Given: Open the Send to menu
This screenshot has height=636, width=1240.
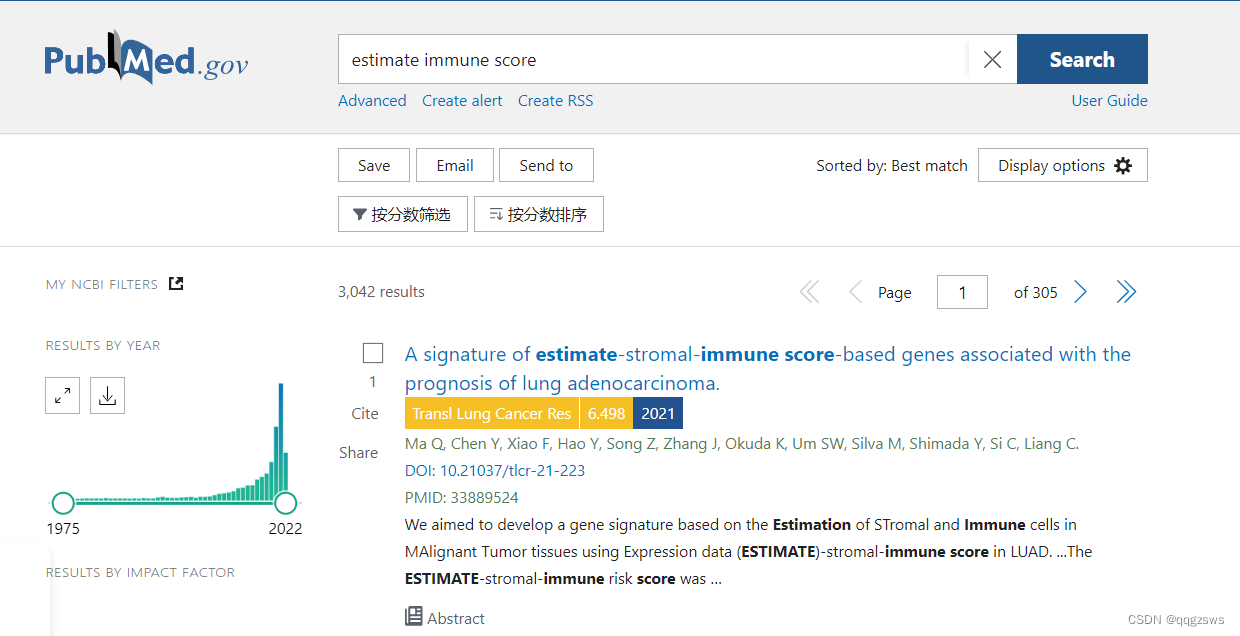Looking at the screenshot, I should coord(546,165).
